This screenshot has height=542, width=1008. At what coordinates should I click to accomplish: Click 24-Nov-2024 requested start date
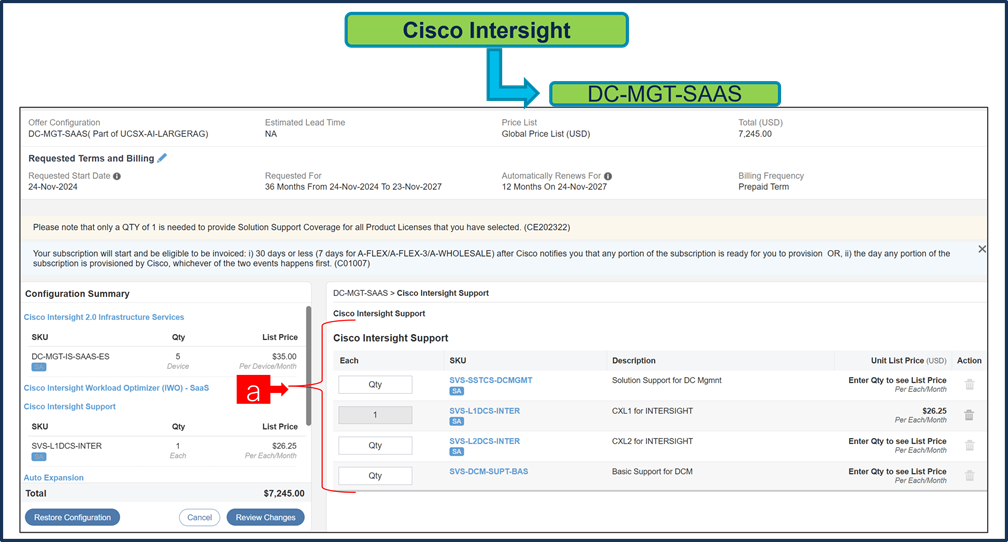pyautogui.click(x=53, y=186)
